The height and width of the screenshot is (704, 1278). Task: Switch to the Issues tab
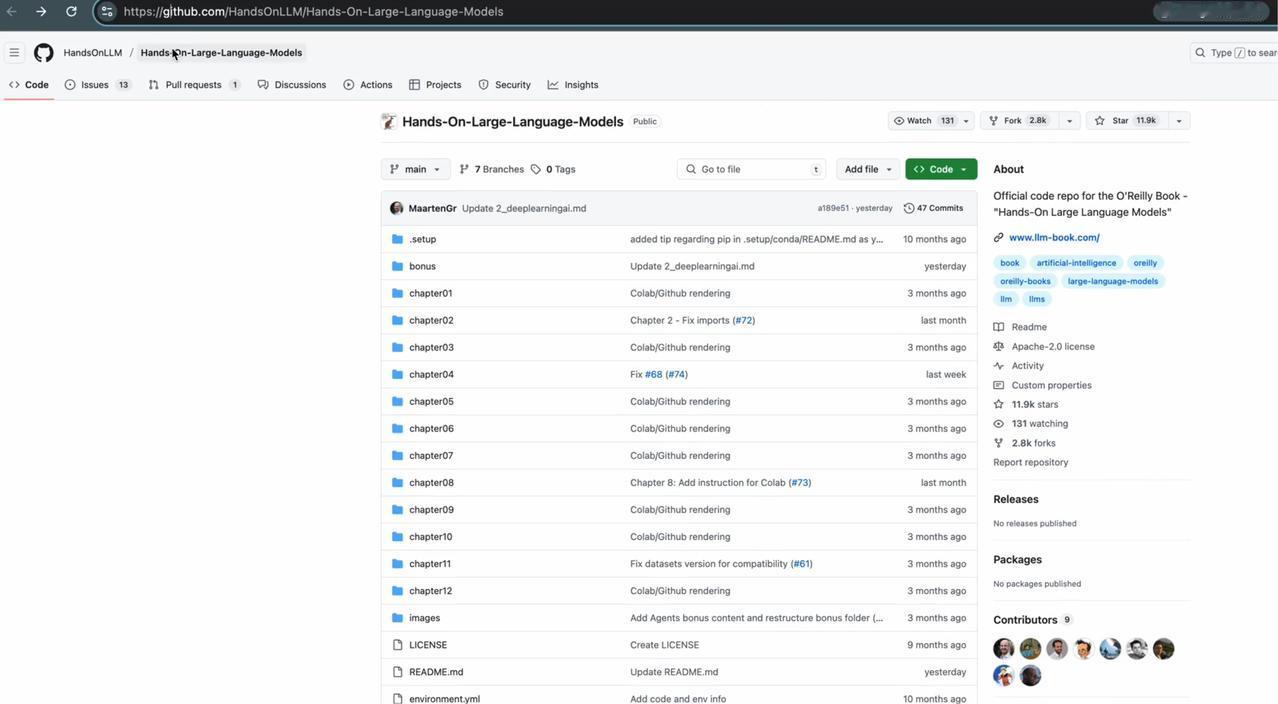coord(97,85)
